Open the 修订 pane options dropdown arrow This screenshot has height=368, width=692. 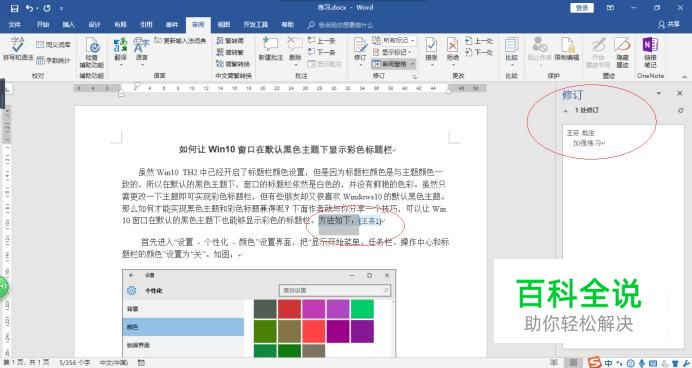(x=659, y=93)
